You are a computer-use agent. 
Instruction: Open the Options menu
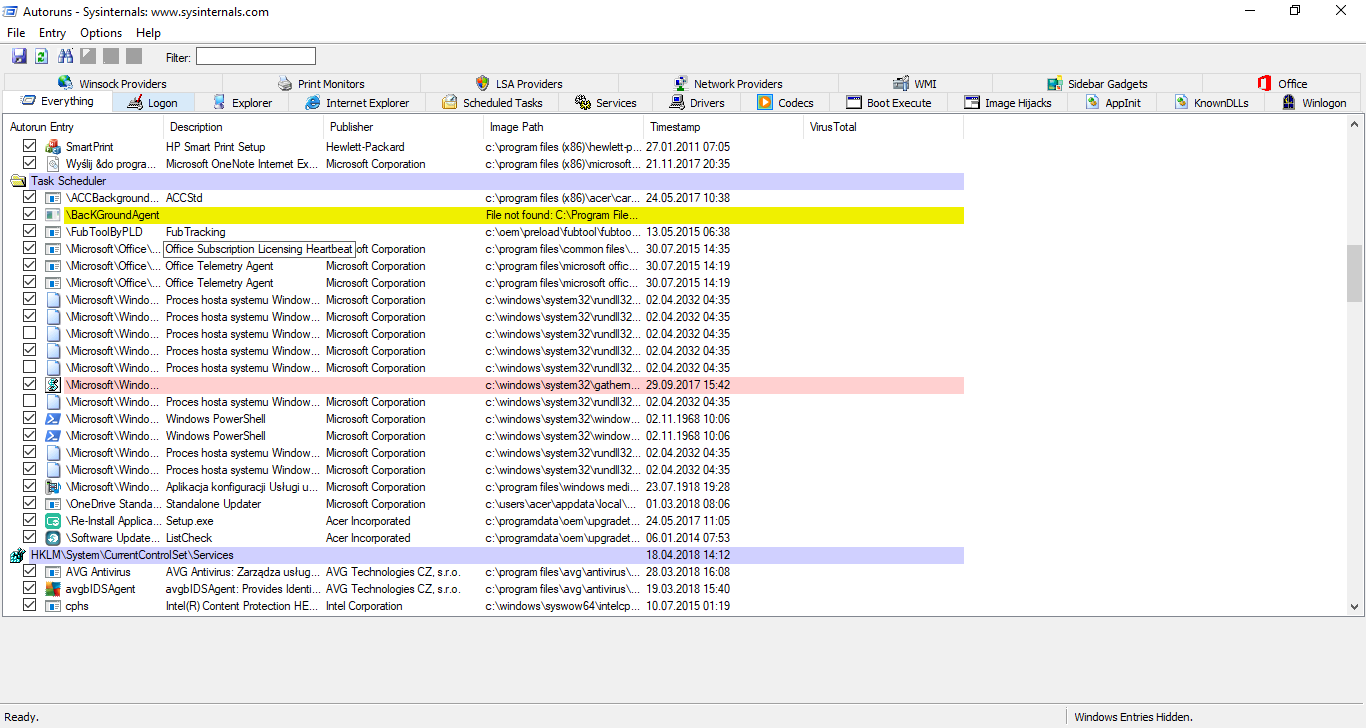pos(101,33)
